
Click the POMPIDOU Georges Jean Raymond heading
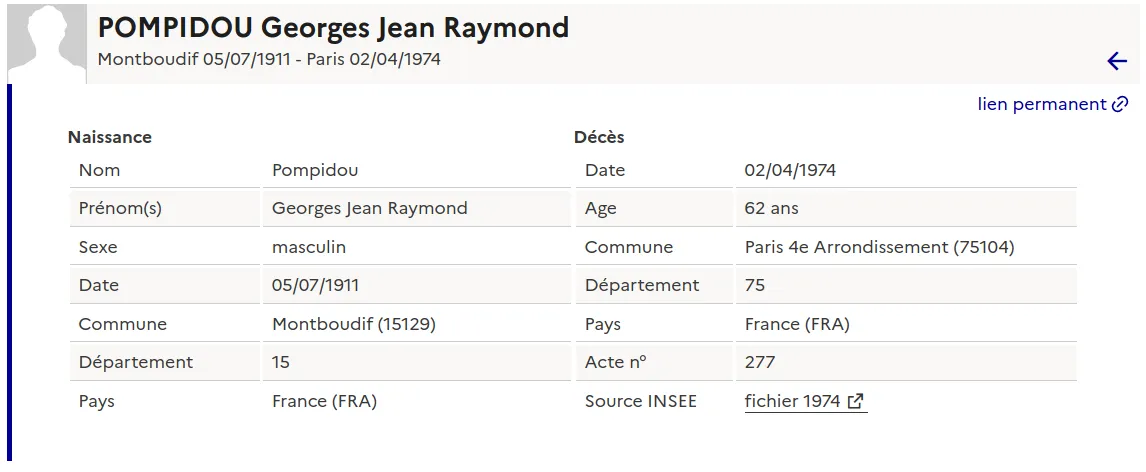point(333,27)
